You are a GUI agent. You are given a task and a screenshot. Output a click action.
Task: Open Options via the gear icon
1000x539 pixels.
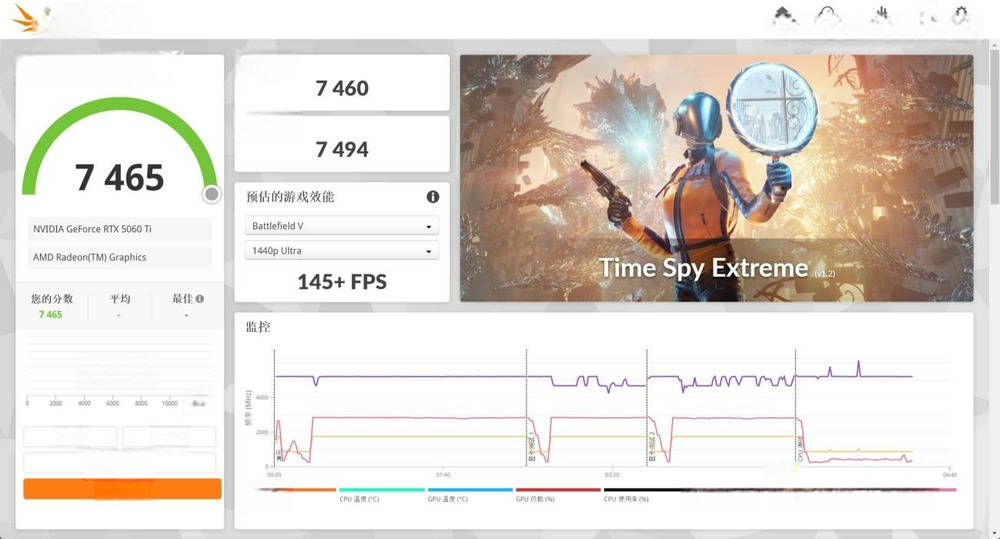point(960,15)
